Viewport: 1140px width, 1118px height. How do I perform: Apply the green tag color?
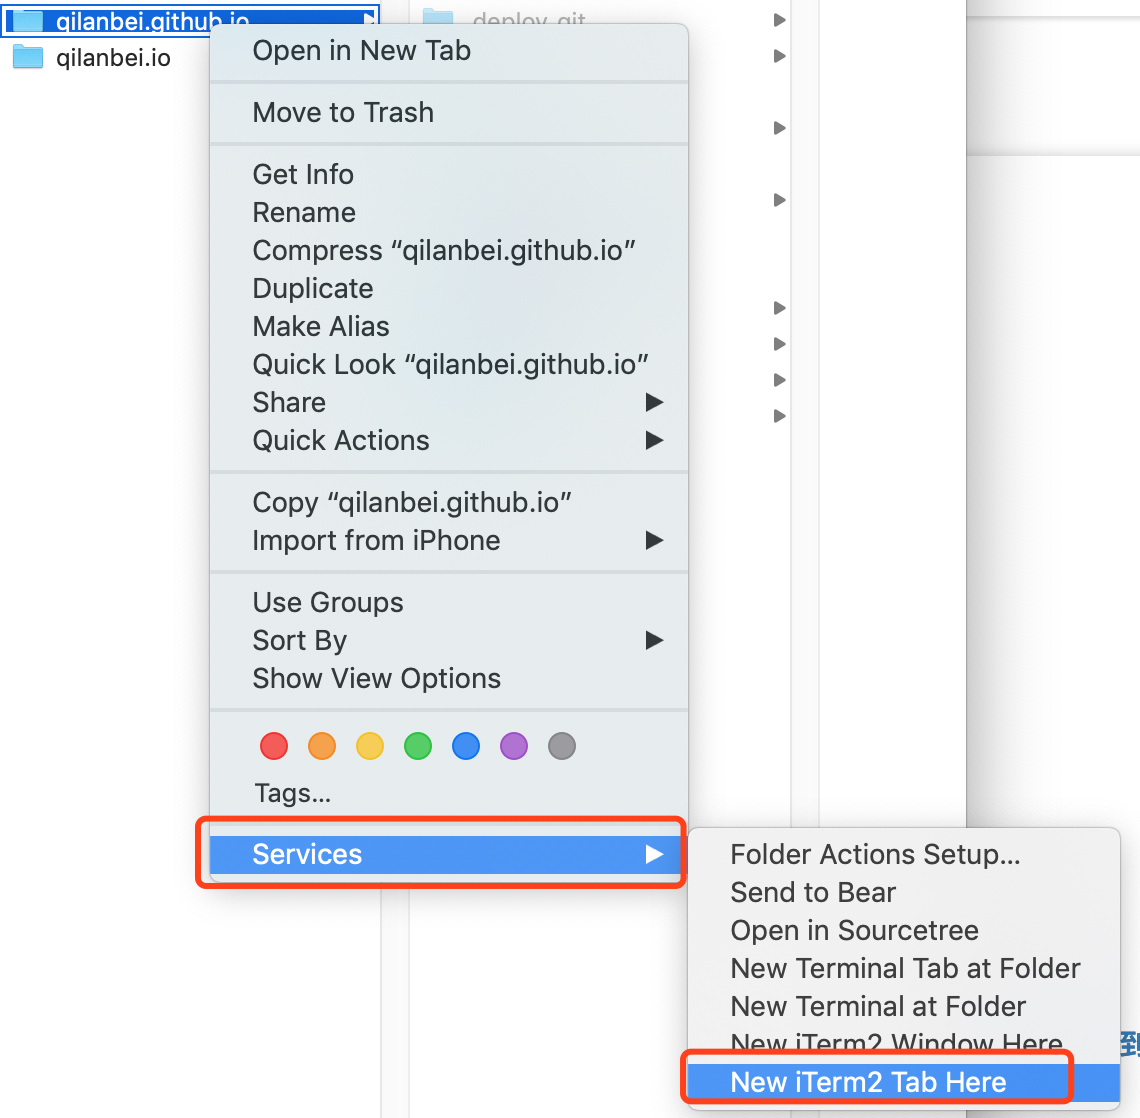[418, 746]
